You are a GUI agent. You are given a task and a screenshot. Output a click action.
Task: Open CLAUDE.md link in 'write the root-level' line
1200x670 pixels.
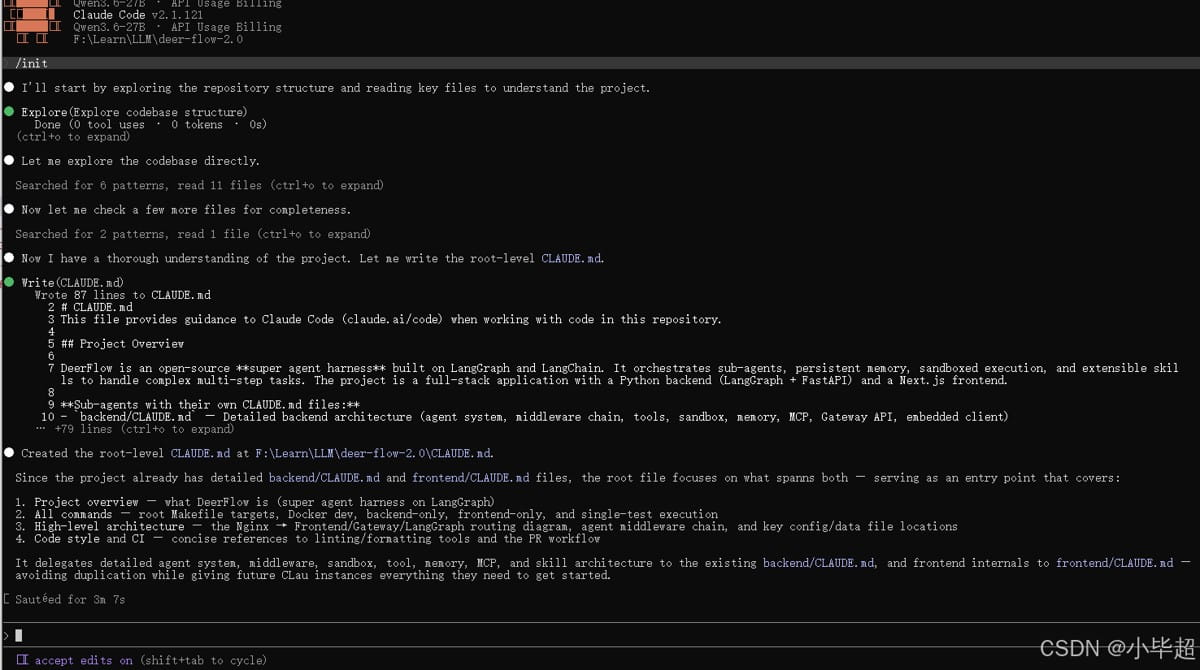click(x=571, y=258)
